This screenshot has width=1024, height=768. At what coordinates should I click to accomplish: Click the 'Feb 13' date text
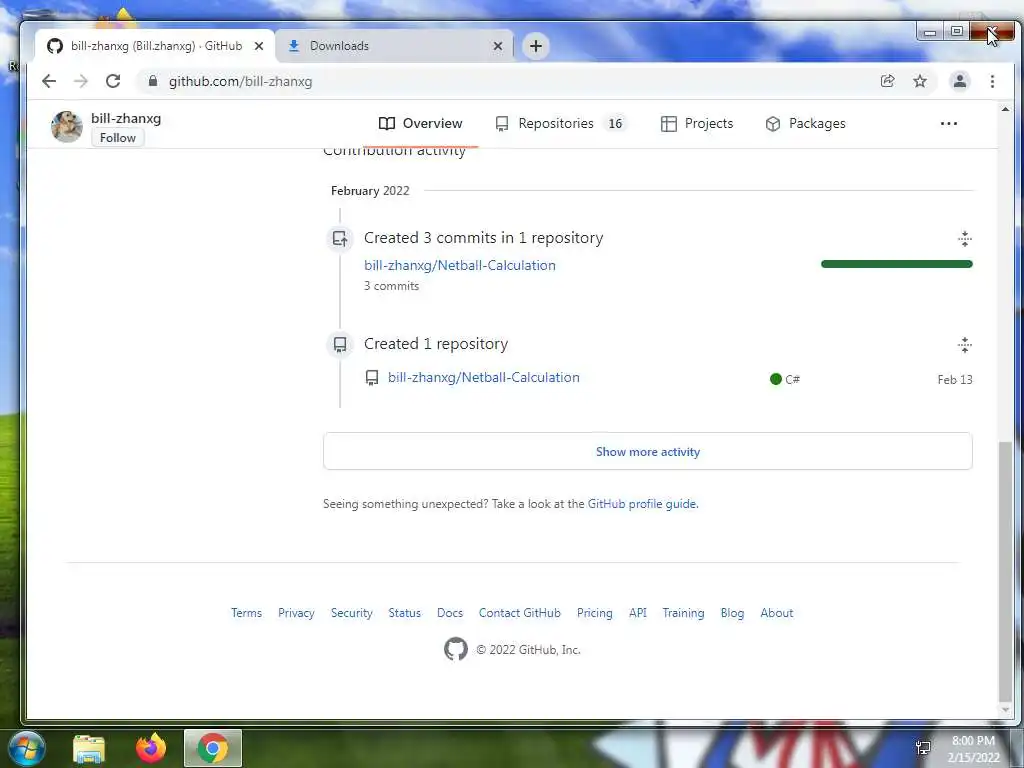tap(955, 379)
